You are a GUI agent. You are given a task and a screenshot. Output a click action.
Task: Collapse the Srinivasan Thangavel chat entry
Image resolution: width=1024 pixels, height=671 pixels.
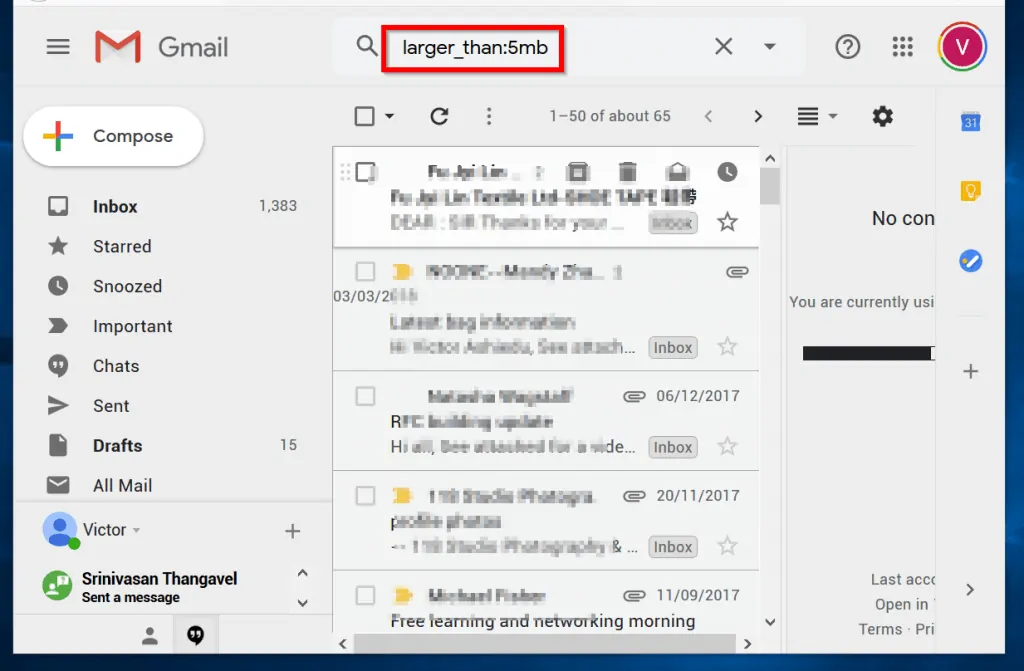coord(302,573)
